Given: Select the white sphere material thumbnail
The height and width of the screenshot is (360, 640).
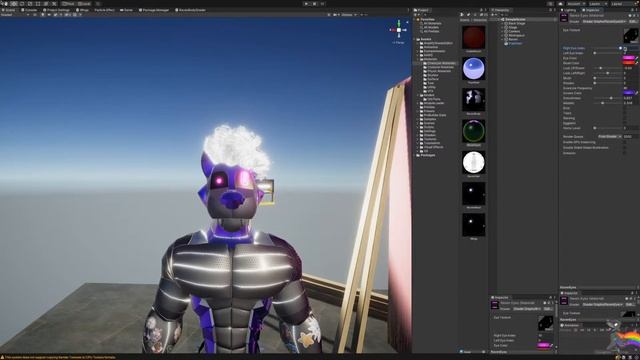Looking at the screenshot, I should point(473,162).
